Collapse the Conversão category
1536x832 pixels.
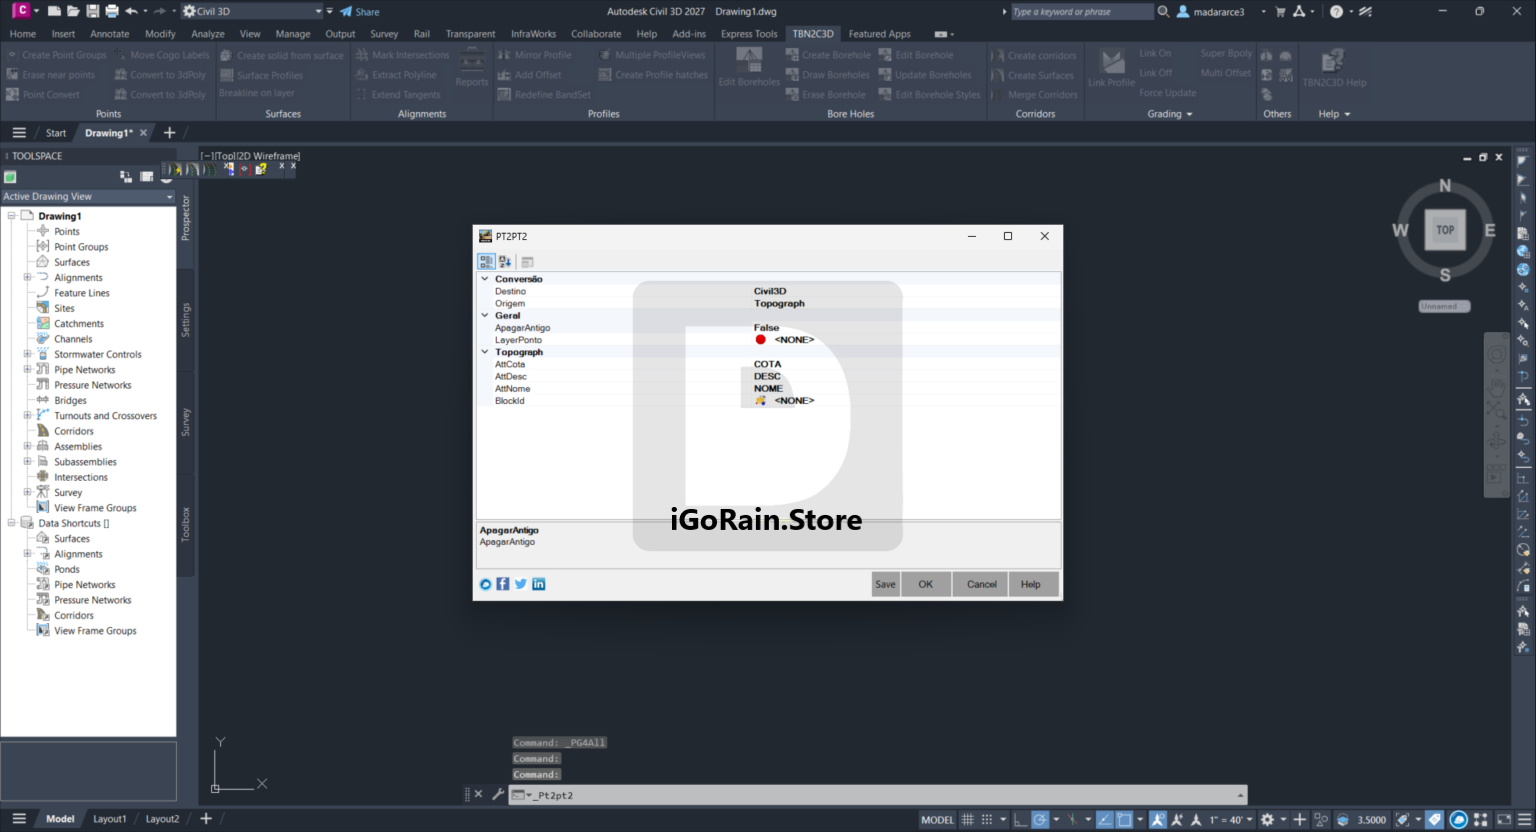coord(485,279)
